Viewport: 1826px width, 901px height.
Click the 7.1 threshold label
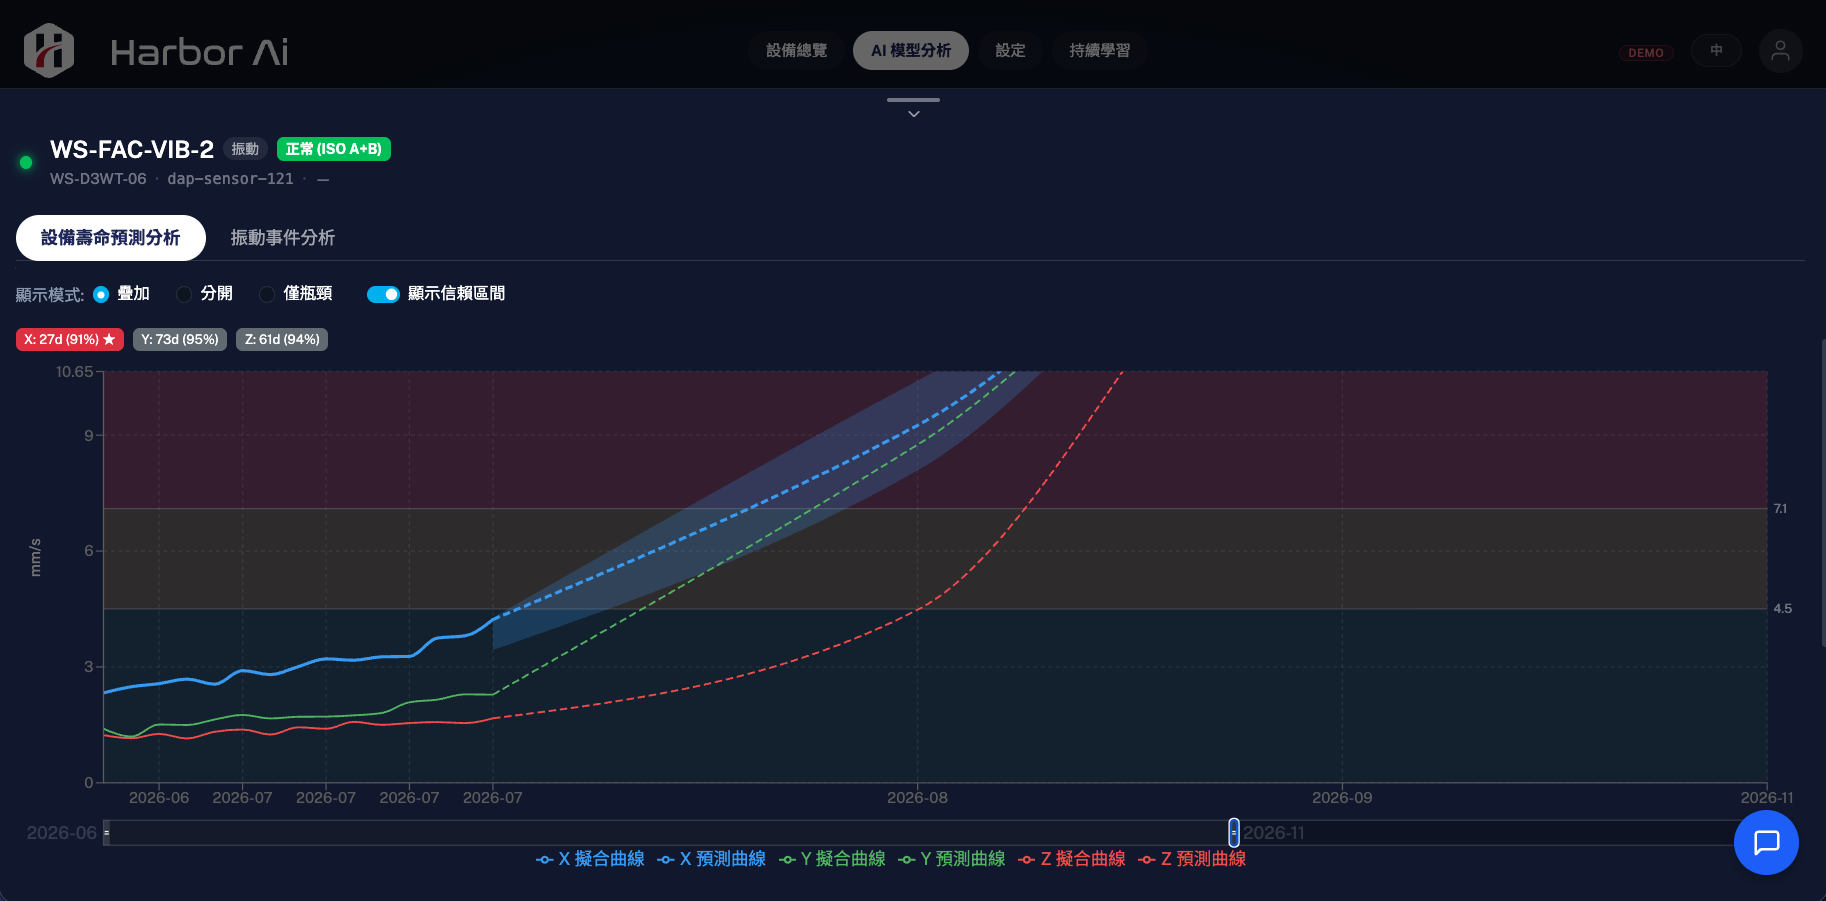[1780, 509]
